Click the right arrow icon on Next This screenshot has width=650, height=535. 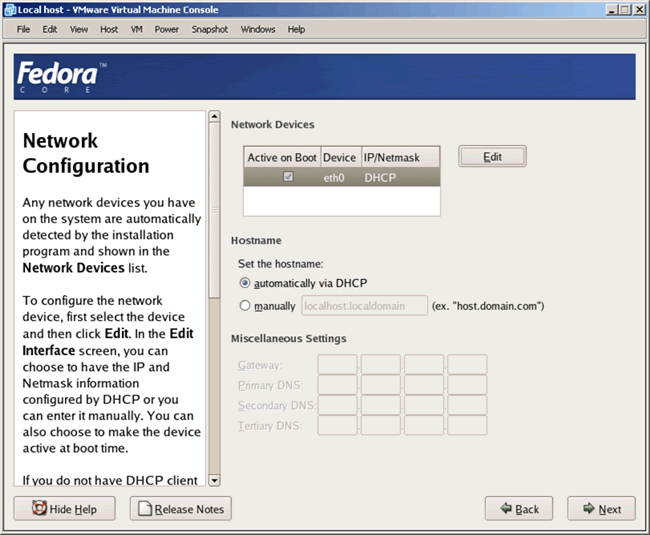[x=587, y=509]
